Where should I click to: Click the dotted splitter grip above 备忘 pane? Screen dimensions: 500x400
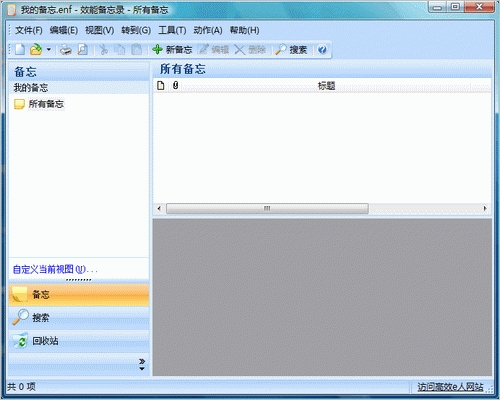point(79,280)
